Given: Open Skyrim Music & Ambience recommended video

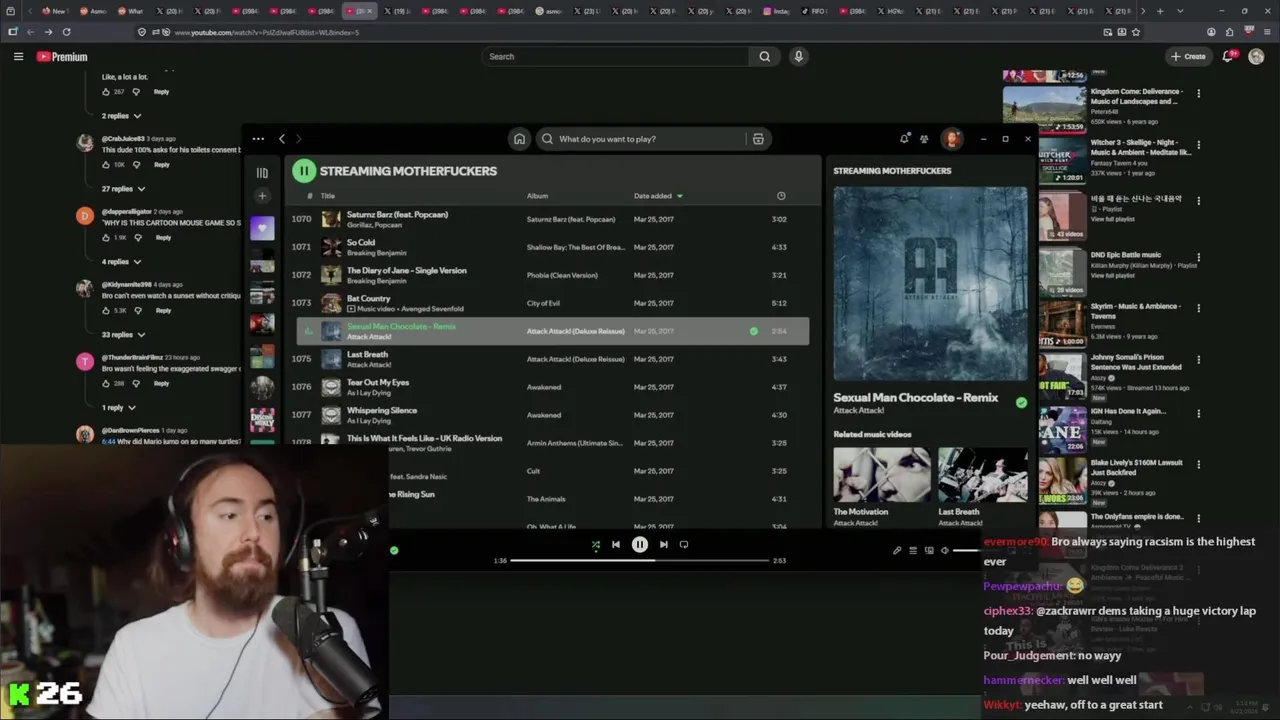Looking at the screenshot, I should click(1116, 322).
